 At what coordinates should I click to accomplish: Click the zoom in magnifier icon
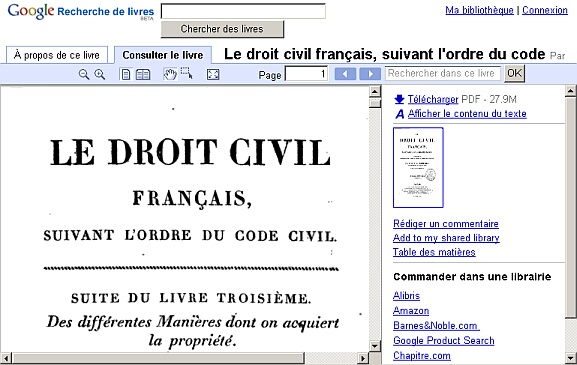click(100, 74)
